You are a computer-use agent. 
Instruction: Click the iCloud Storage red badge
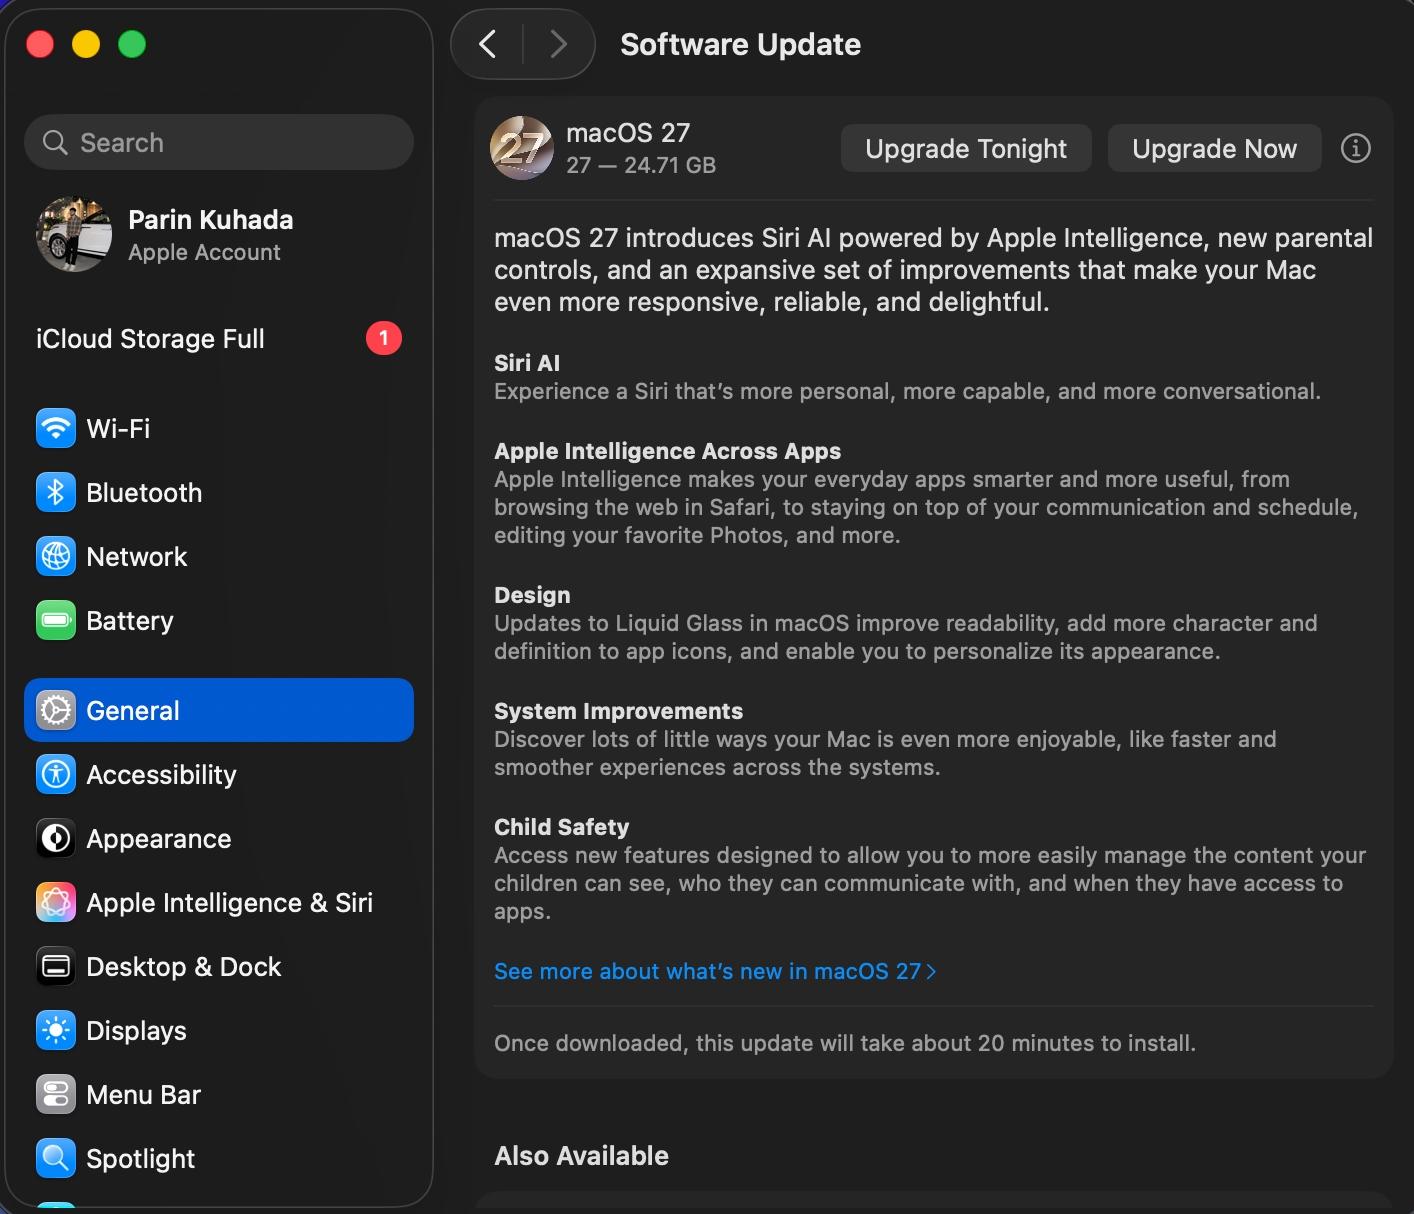[384, 339]
